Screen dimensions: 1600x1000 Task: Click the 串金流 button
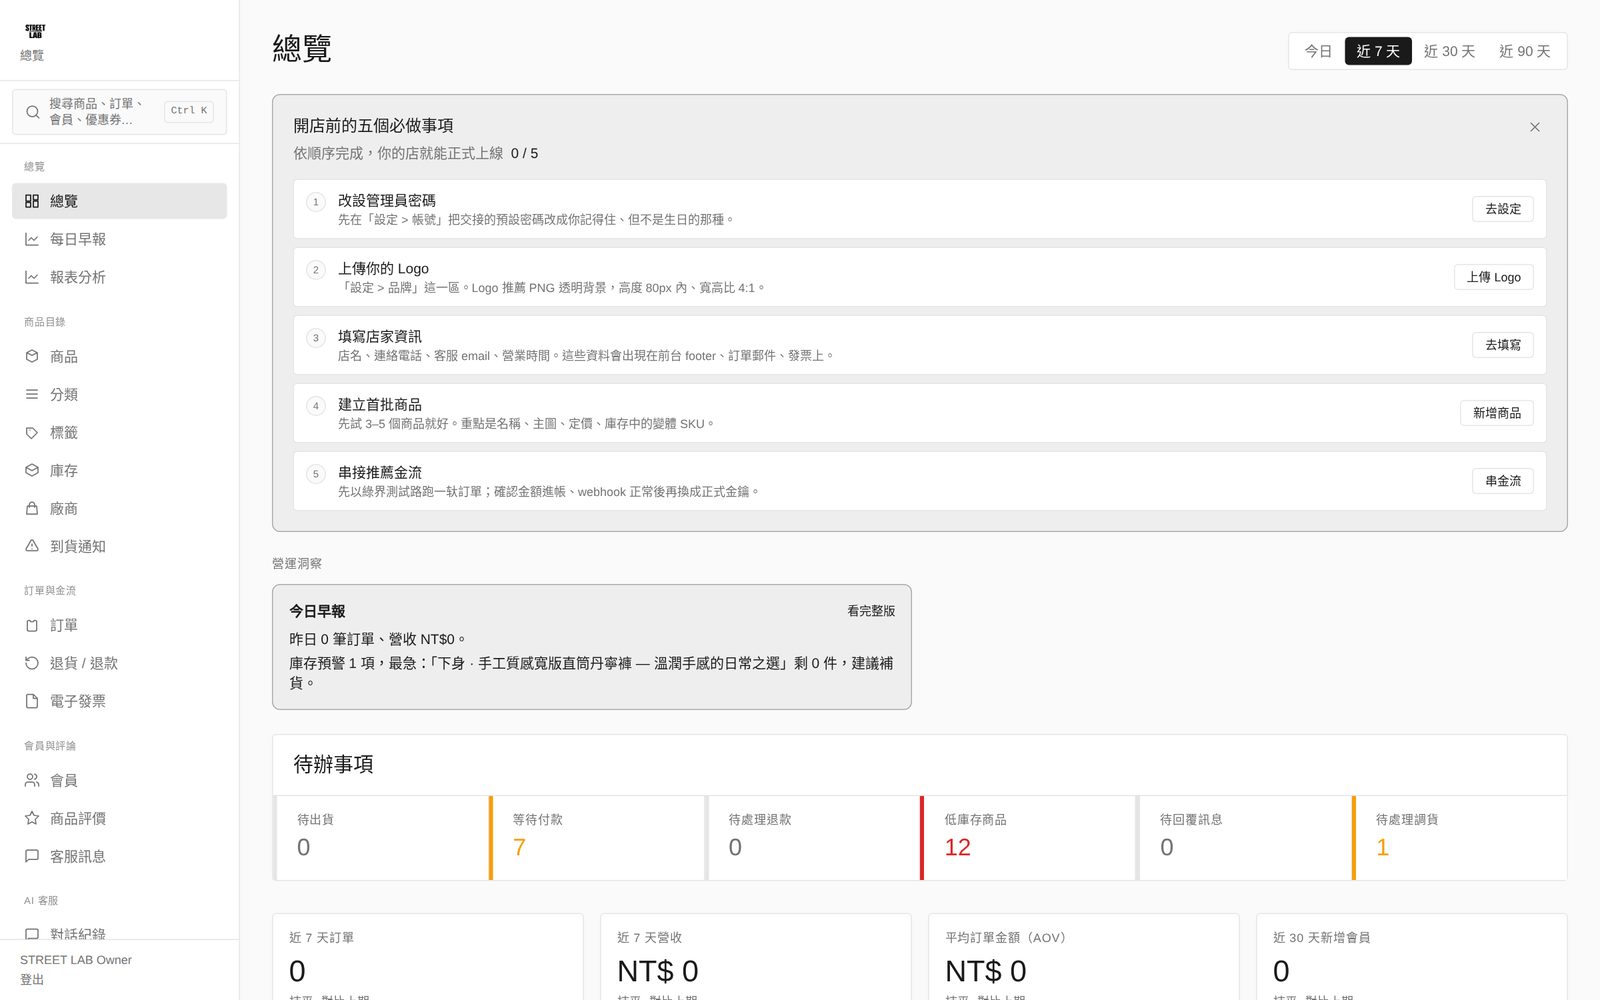click(x=1502, y=481)
